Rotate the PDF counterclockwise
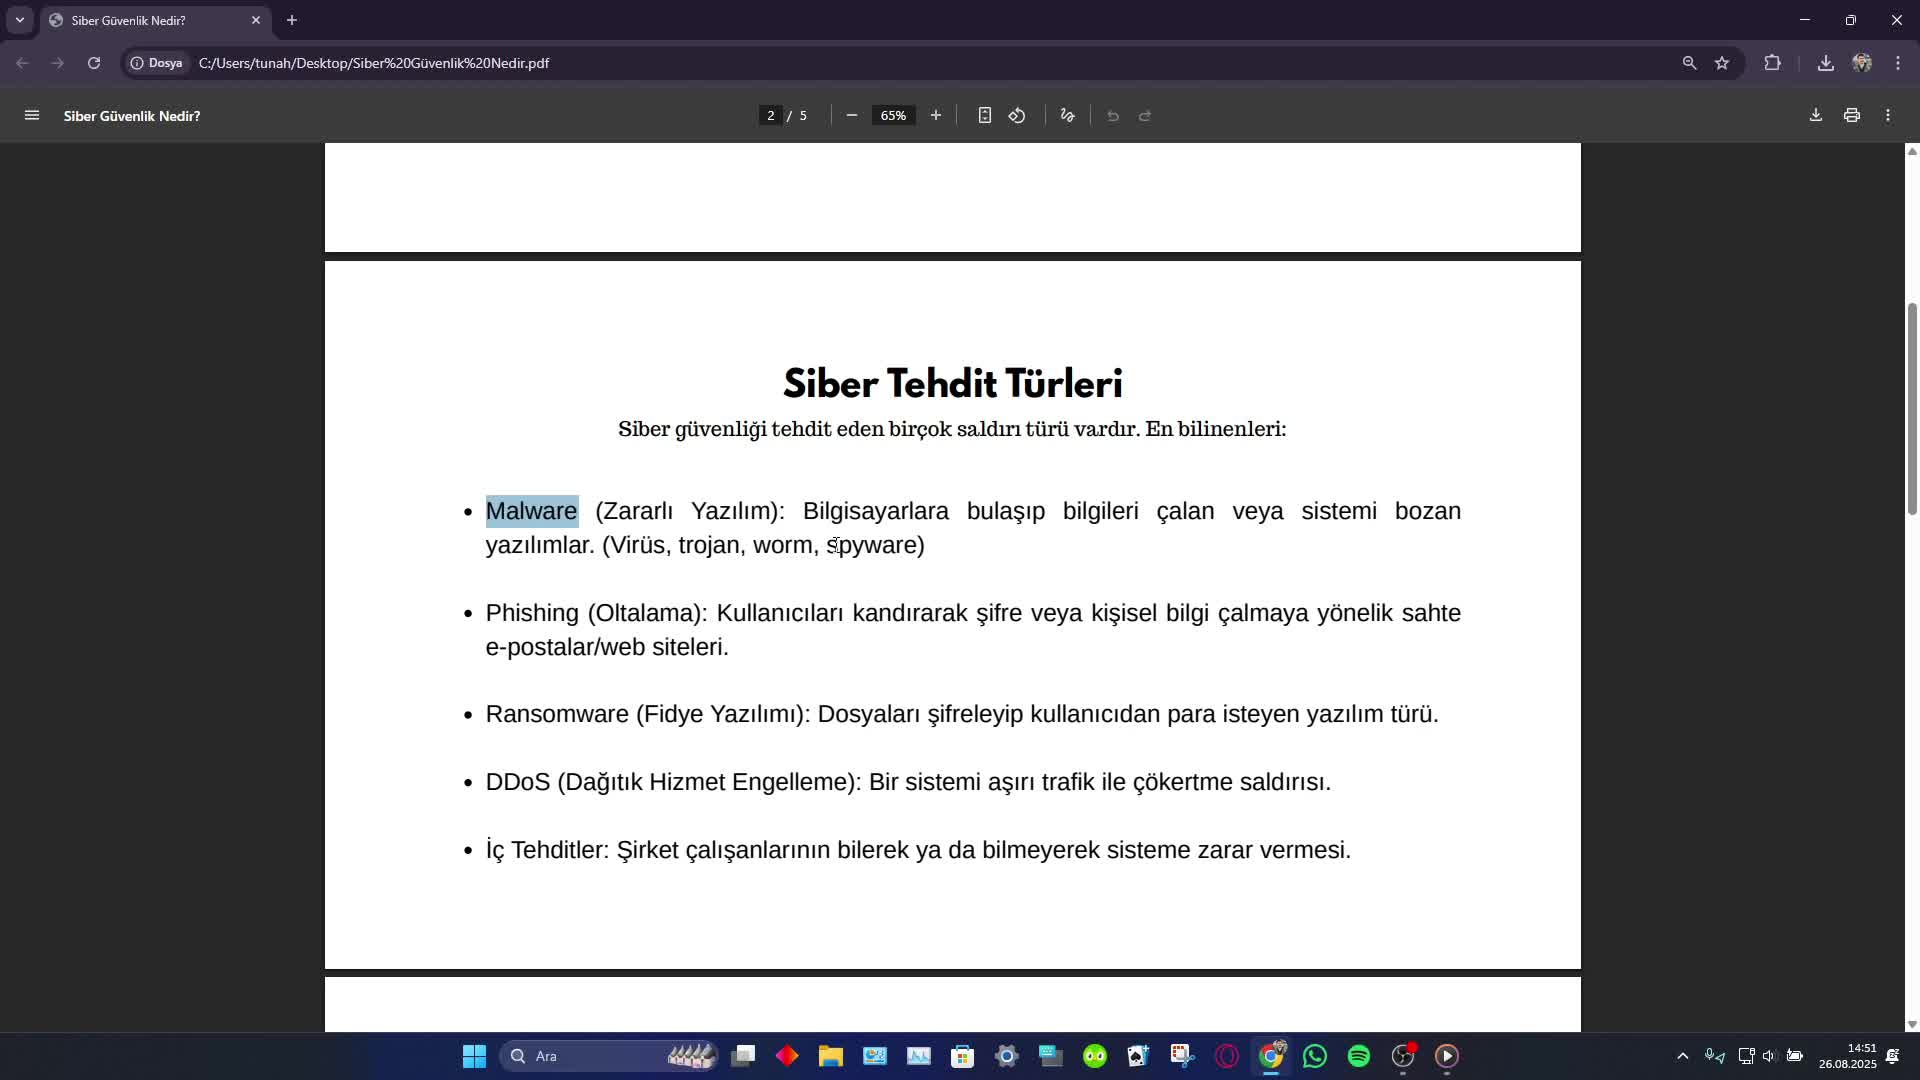1920x1080 pixels. pyautogui.click(x=1017, y=116)
